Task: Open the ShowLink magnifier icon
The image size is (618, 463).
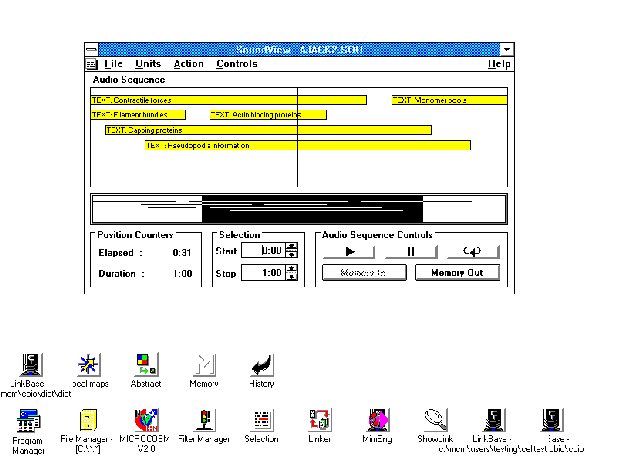Action: 434,420
